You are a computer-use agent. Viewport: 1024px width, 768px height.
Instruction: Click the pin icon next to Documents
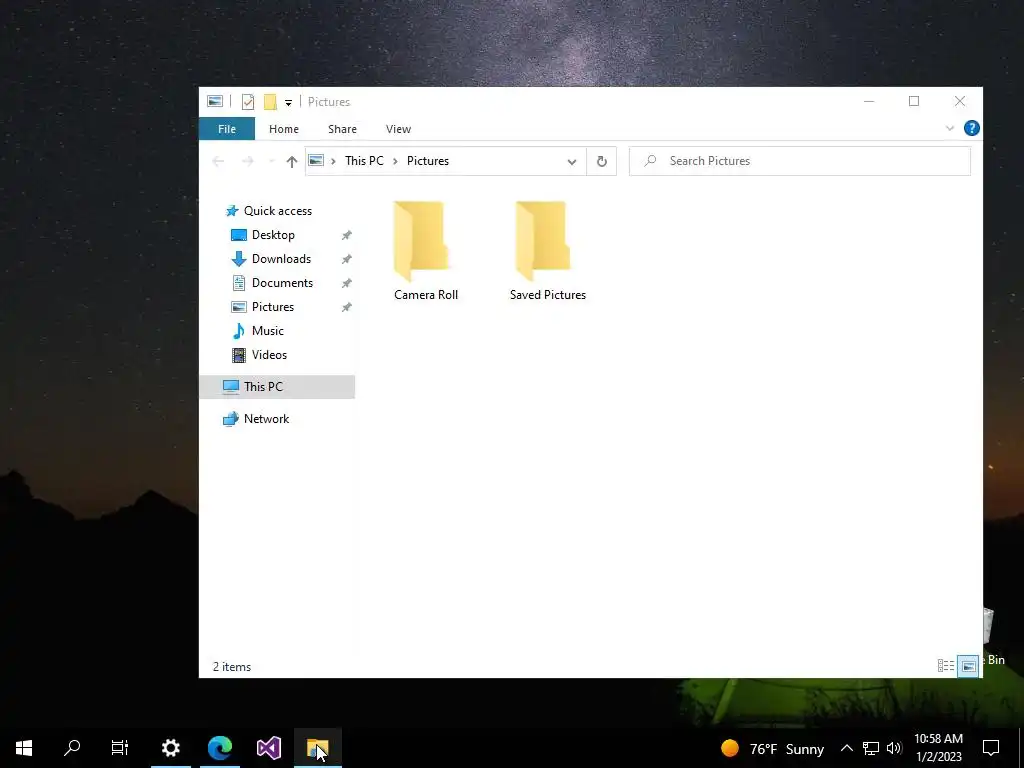[346, 283]
